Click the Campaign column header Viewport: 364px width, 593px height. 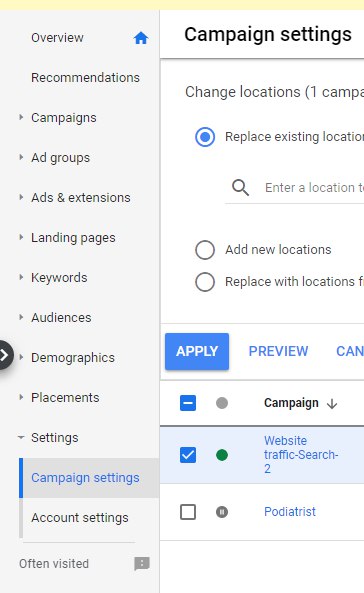[x=291, y=403]
